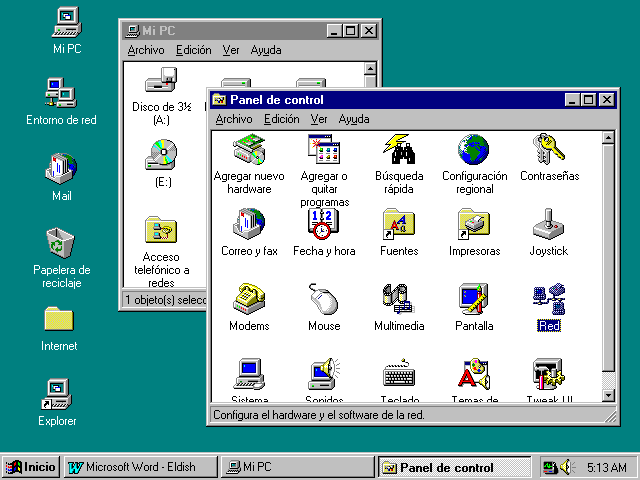Open Archivo menu in Panel de control
Image resolution: width=640 pixels, height=480 pixels.
point(234,119)
